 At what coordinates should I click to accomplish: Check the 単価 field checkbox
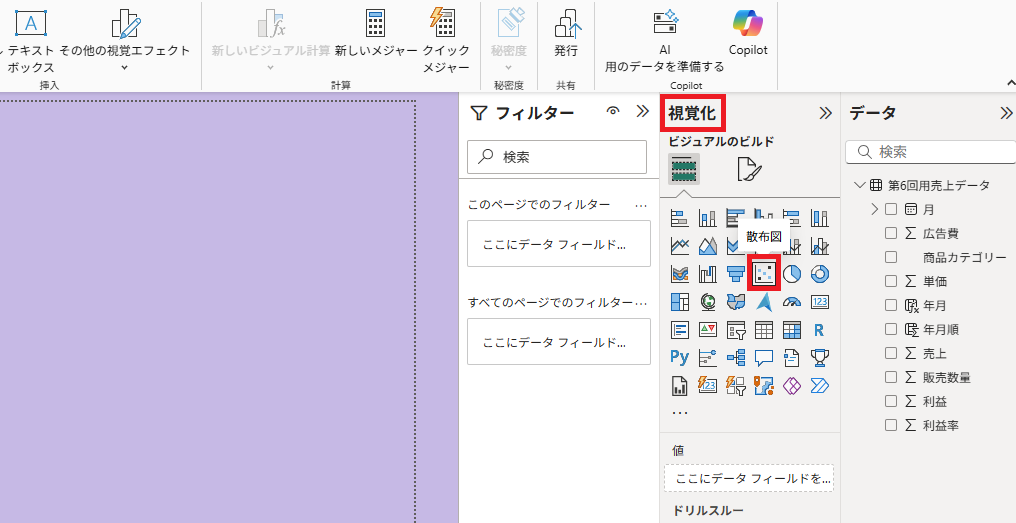pyautogui.click(x=891, y=281)
